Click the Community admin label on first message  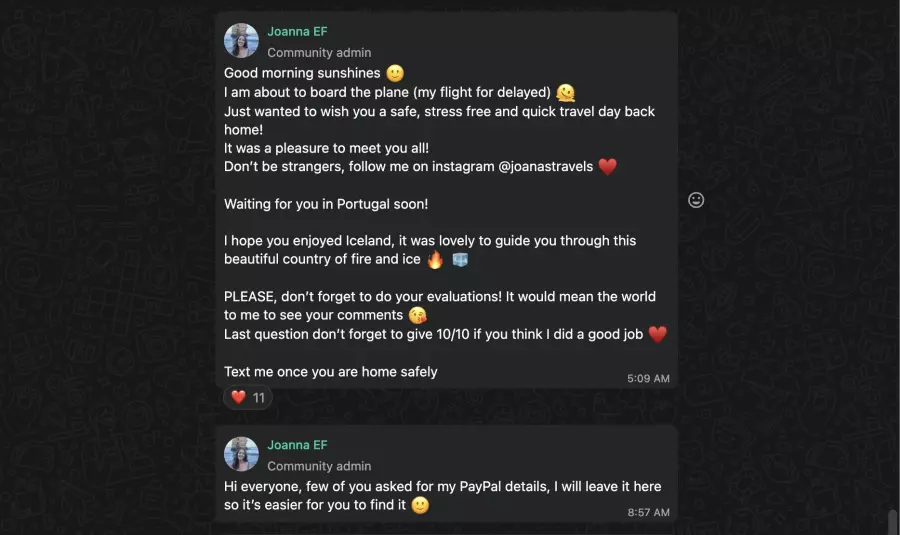coord(319,53)
